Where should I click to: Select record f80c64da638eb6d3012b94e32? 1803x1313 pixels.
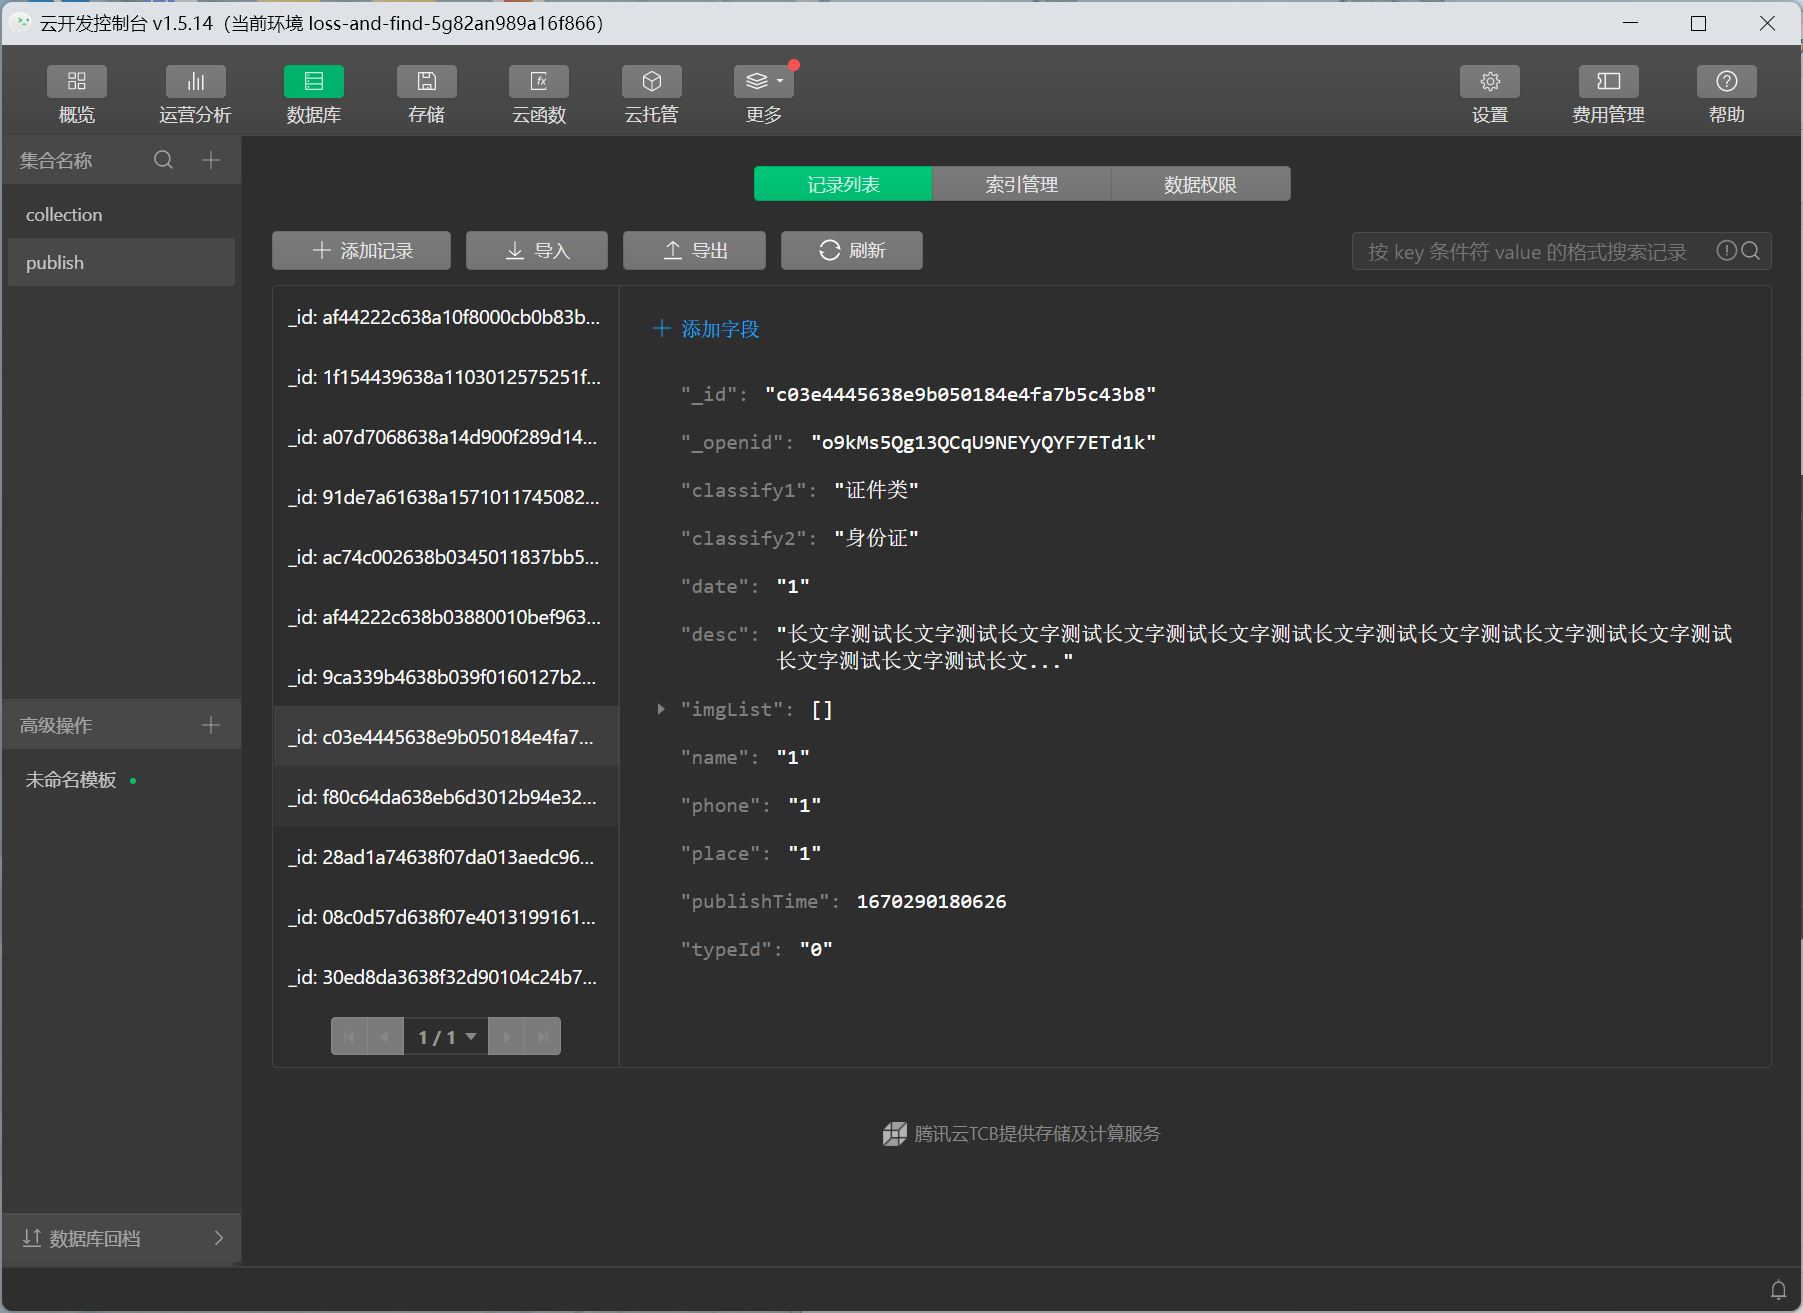coord(446,797)
